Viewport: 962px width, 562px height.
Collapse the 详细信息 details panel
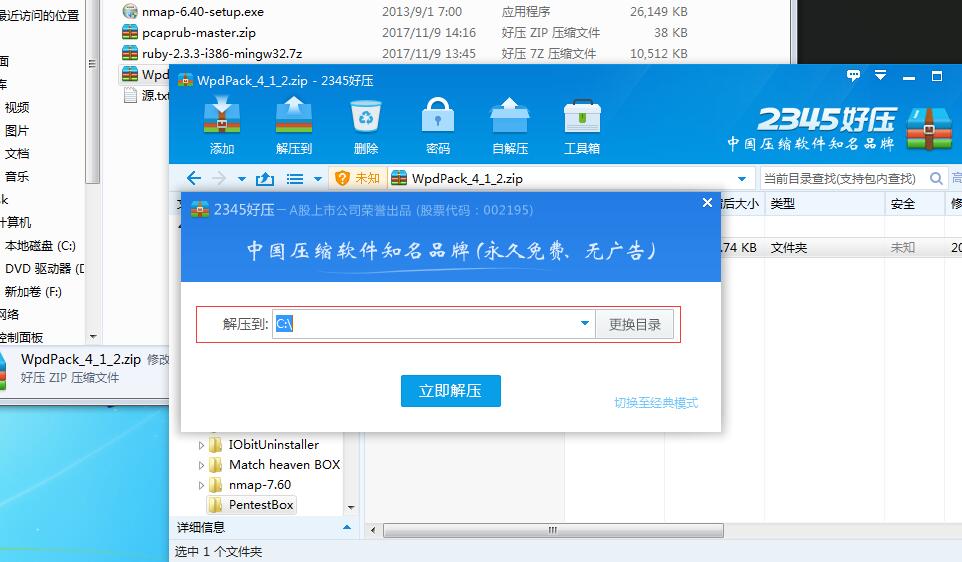pyautogui.click(x=347, y=527)
